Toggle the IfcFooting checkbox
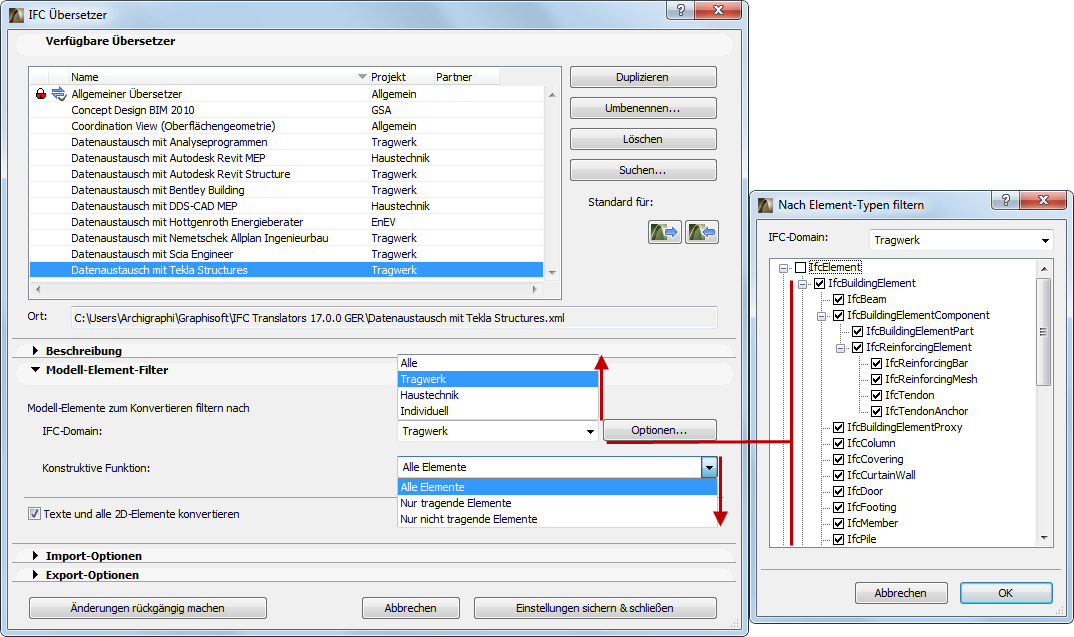The height and width of the screenshot is (637, 1074). [x=838, y=508]
